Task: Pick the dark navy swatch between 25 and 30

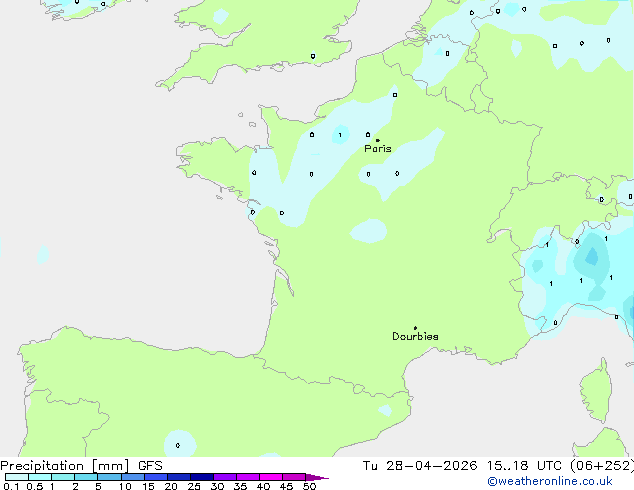Action: 202,477
